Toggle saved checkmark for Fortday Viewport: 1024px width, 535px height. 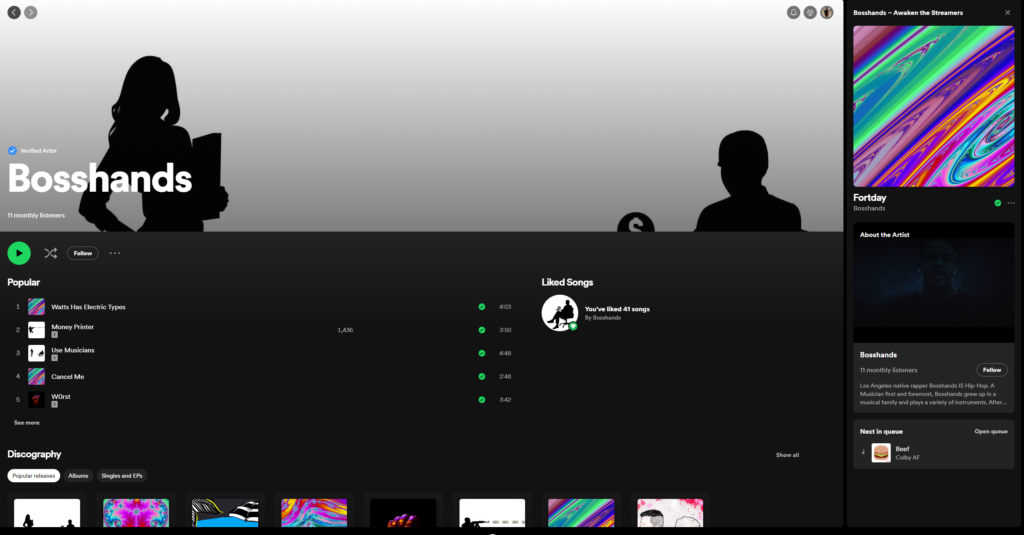[x=997, y=203]
